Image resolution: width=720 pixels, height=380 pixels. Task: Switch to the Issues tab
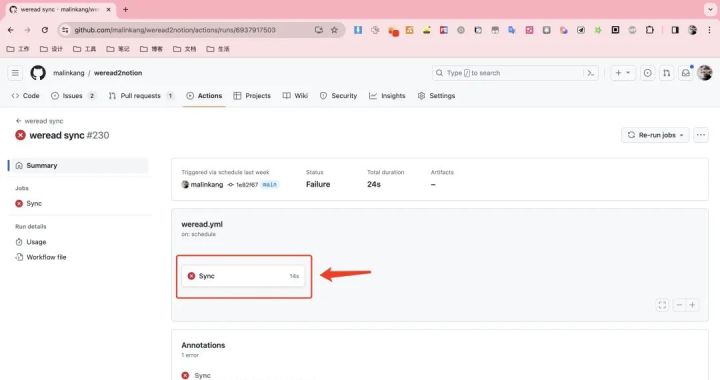[73, 95]
